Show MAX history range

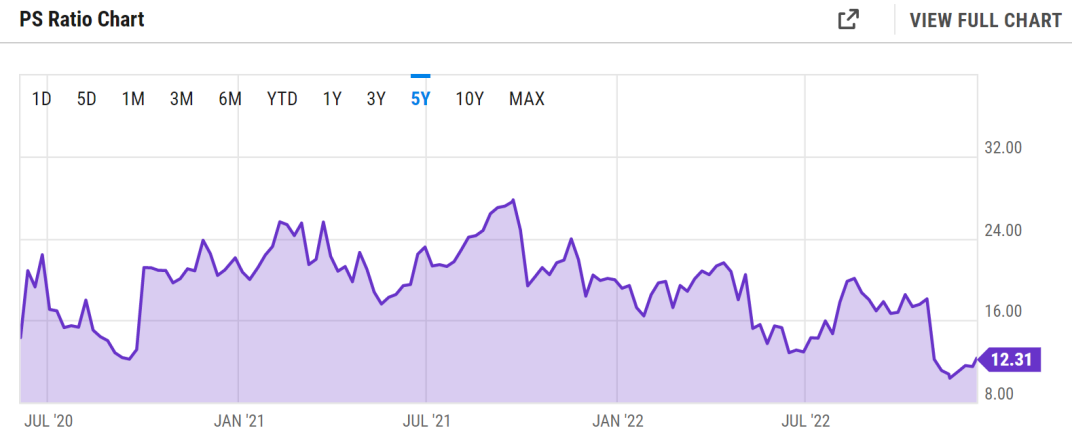pyautogui.click(x=527, y=99)
